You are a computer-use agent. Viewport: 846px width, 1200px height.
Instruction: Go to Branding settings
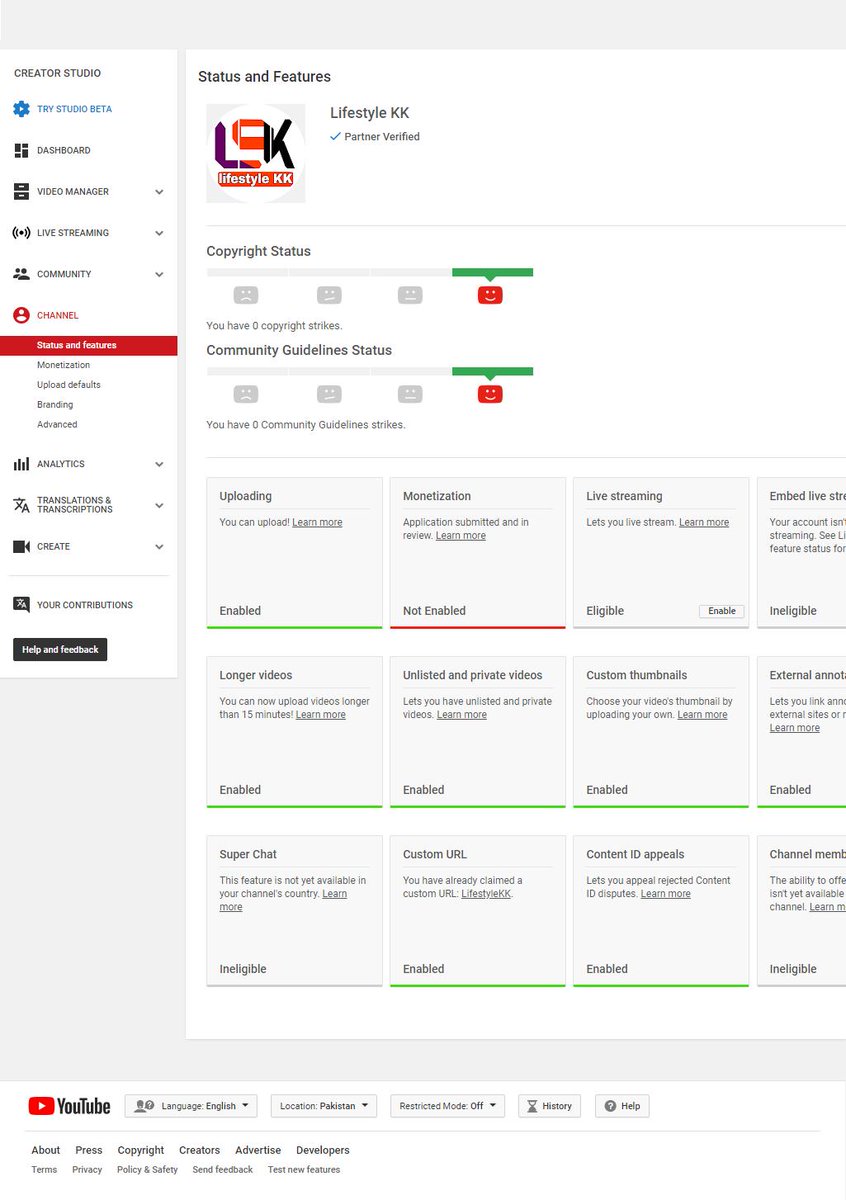pyautogui.click(x=55, y=405)
